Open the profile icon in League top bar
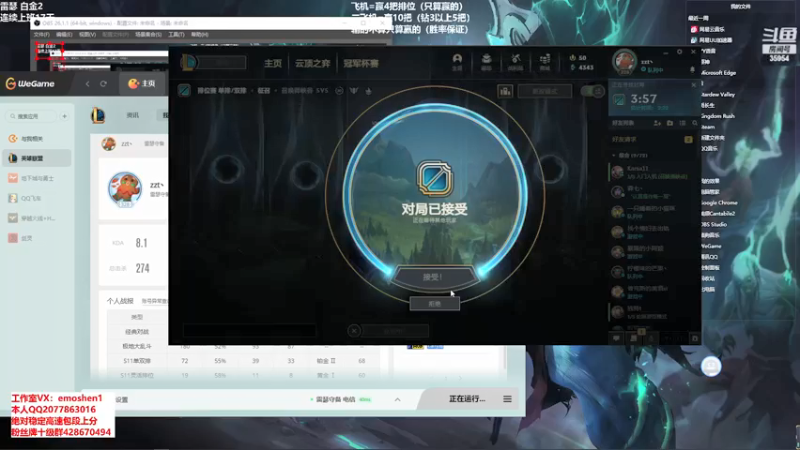 click(x=457, y=62)
